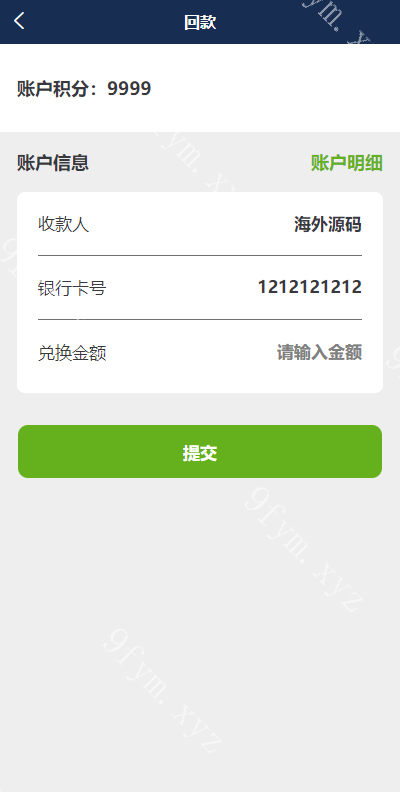Go back using the header arrow
Image resolution: width=400 pixels, height=792 pixels.
click(19, 21)
